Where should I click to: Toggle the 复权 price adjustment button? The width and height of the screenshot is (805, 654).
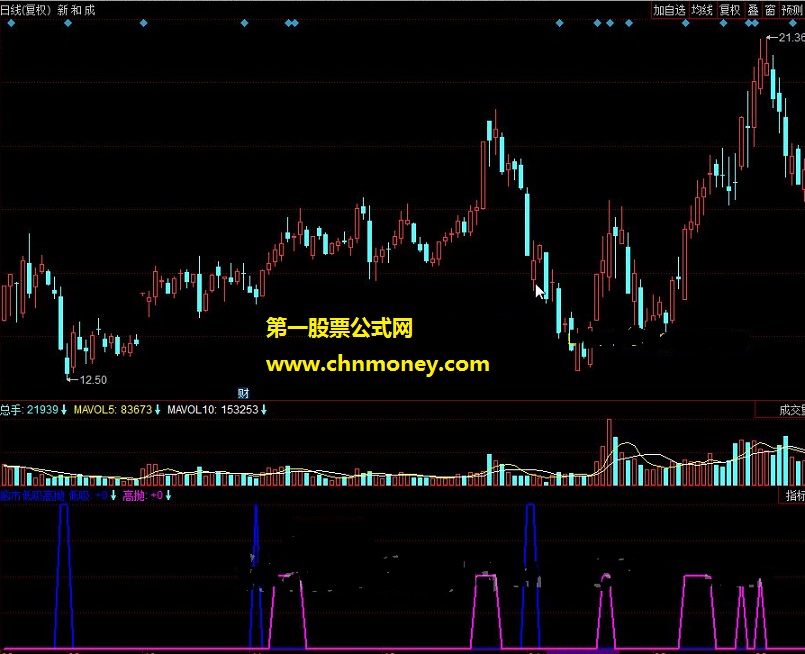[730, 10]
